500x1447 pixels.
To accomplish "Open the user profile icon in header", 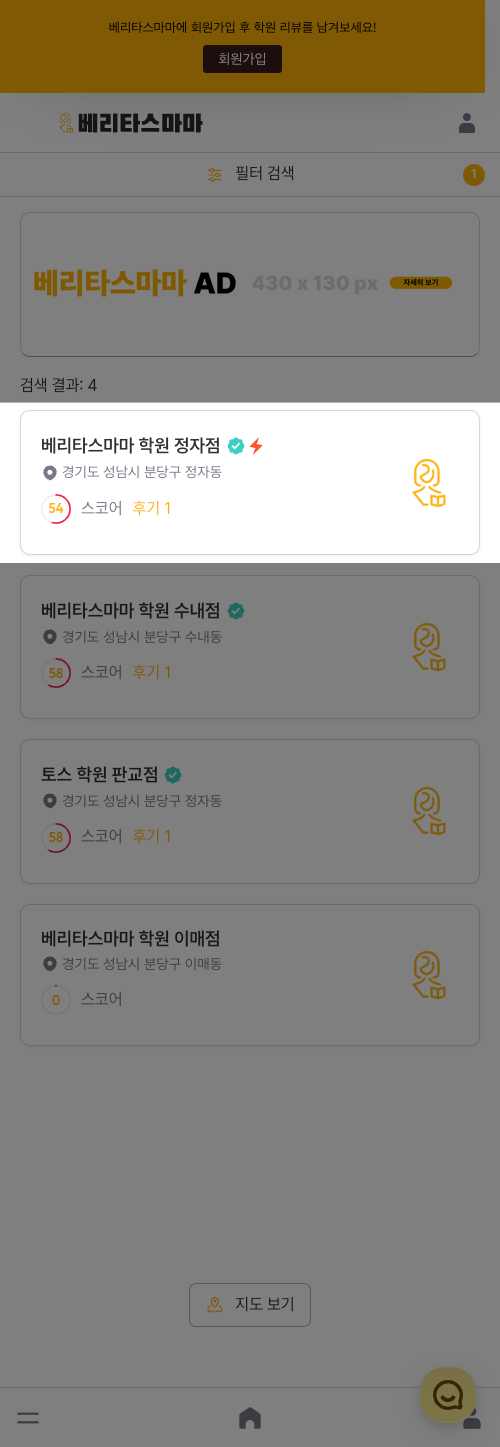I will [467, 123].
